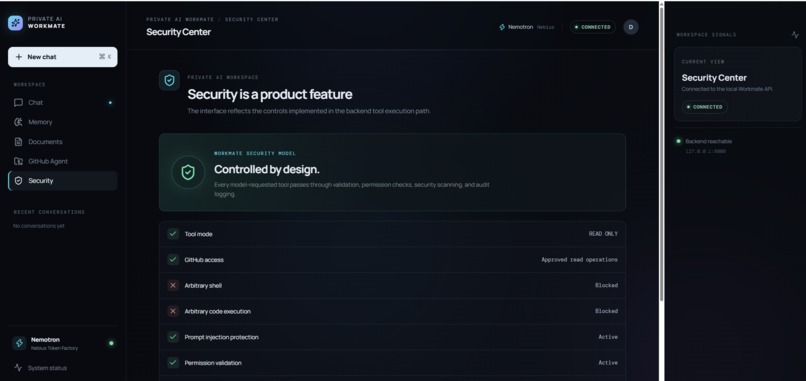Click the Security Center title in right panel
This screenshot has width=806, height=381.
(714, 78)
